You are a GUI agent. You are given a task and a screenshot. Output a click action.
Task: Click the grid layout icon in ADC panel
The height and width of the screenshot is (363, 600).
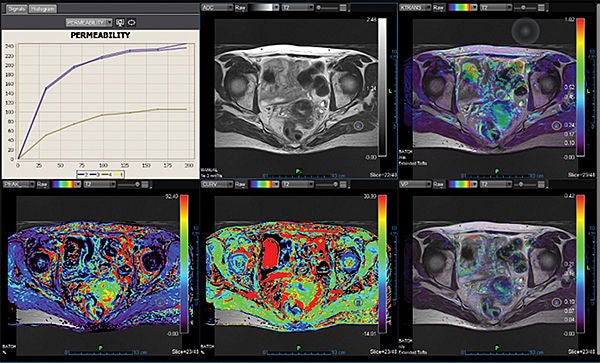[x=343, y=7]
